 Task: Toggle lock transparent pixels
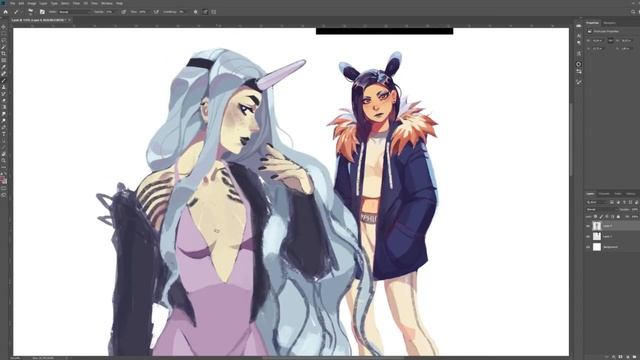point(595,217)
